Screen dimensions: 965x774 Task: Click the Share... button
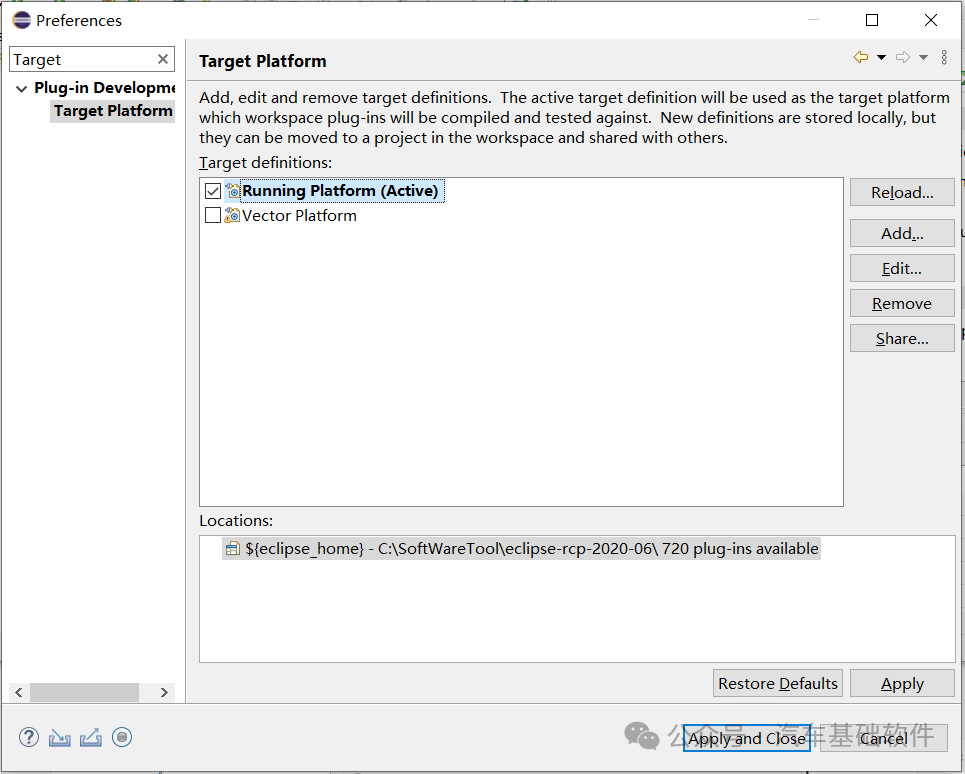(x=902, y=338)
